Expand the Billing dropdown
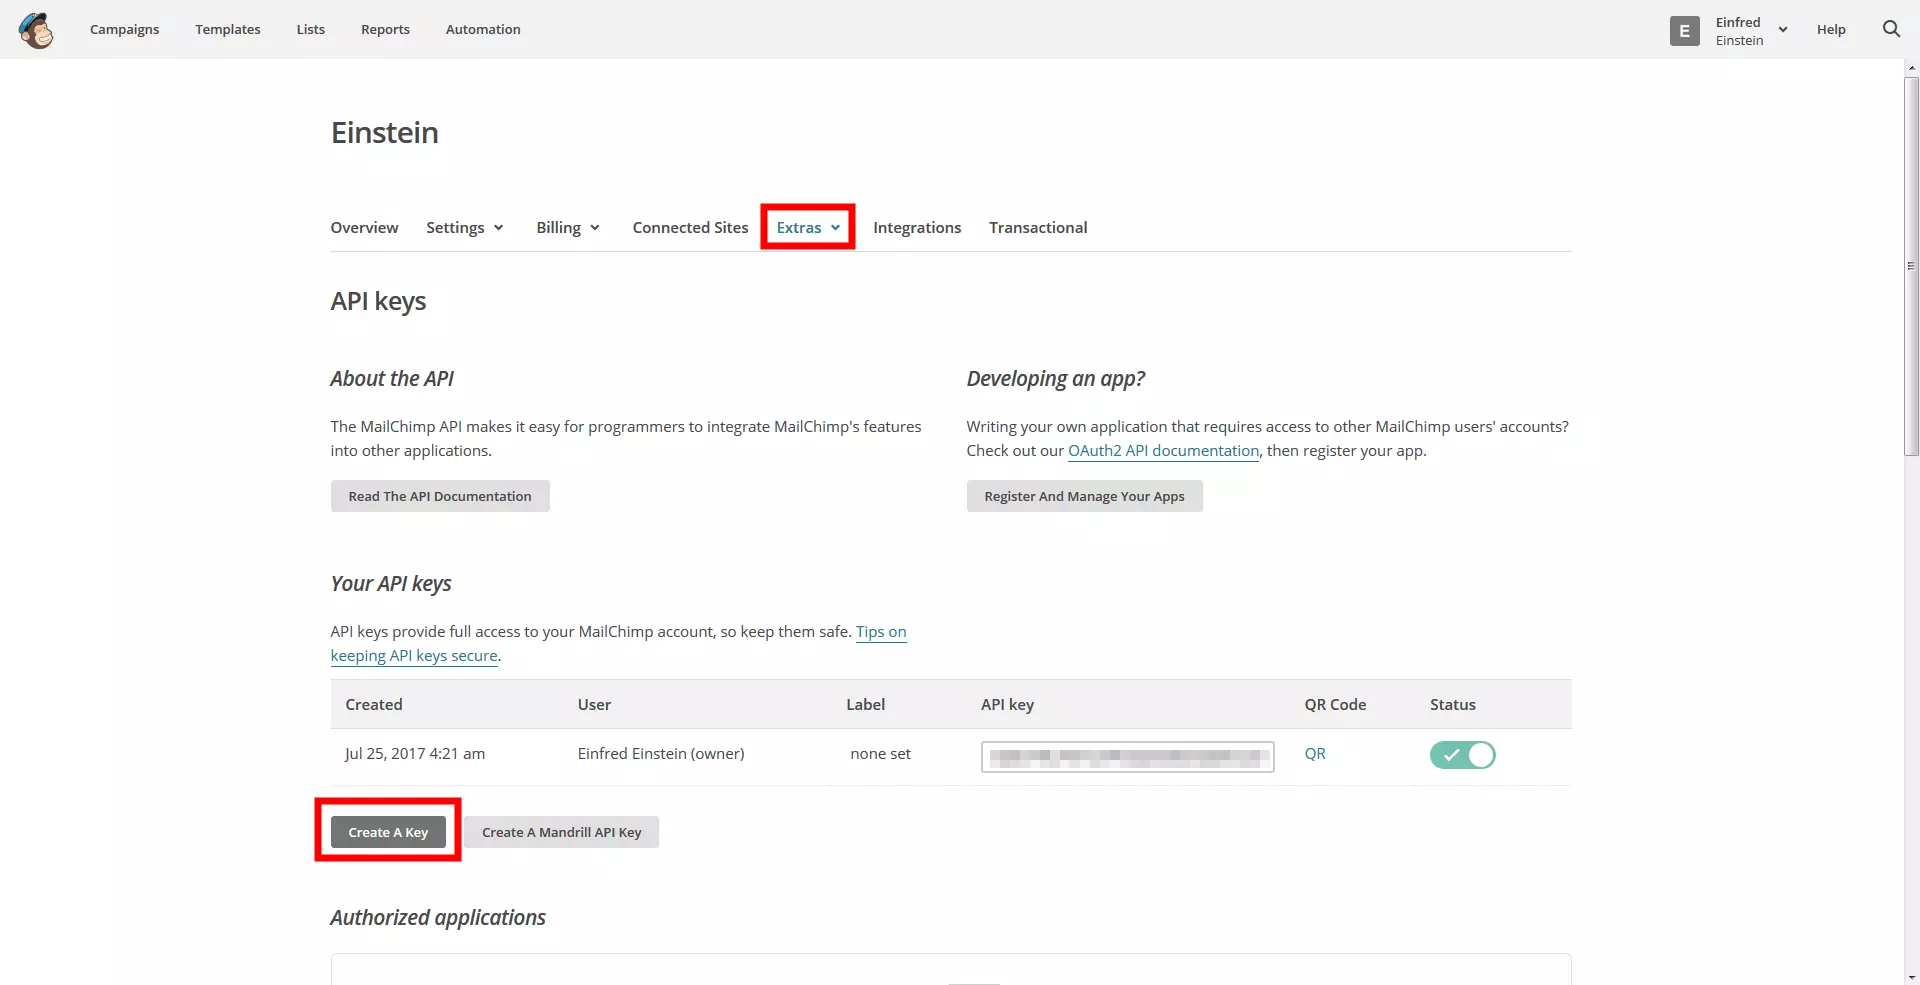 click(568, 228)
